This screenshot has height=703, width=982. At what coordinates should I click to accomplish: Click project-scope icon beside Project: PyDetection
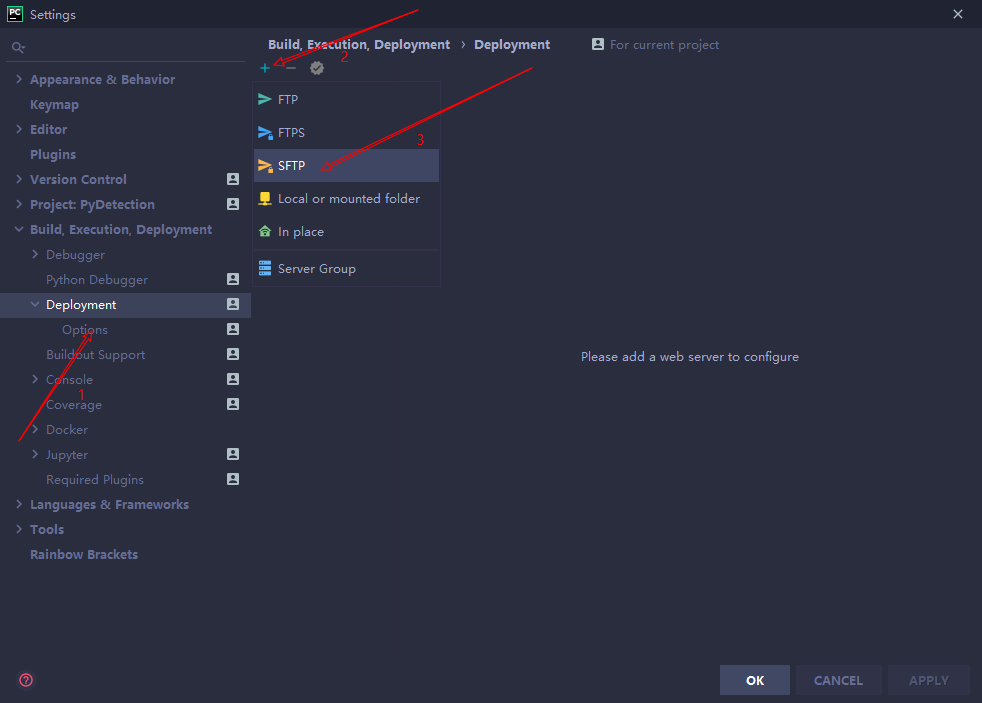(x=233, y=204)
